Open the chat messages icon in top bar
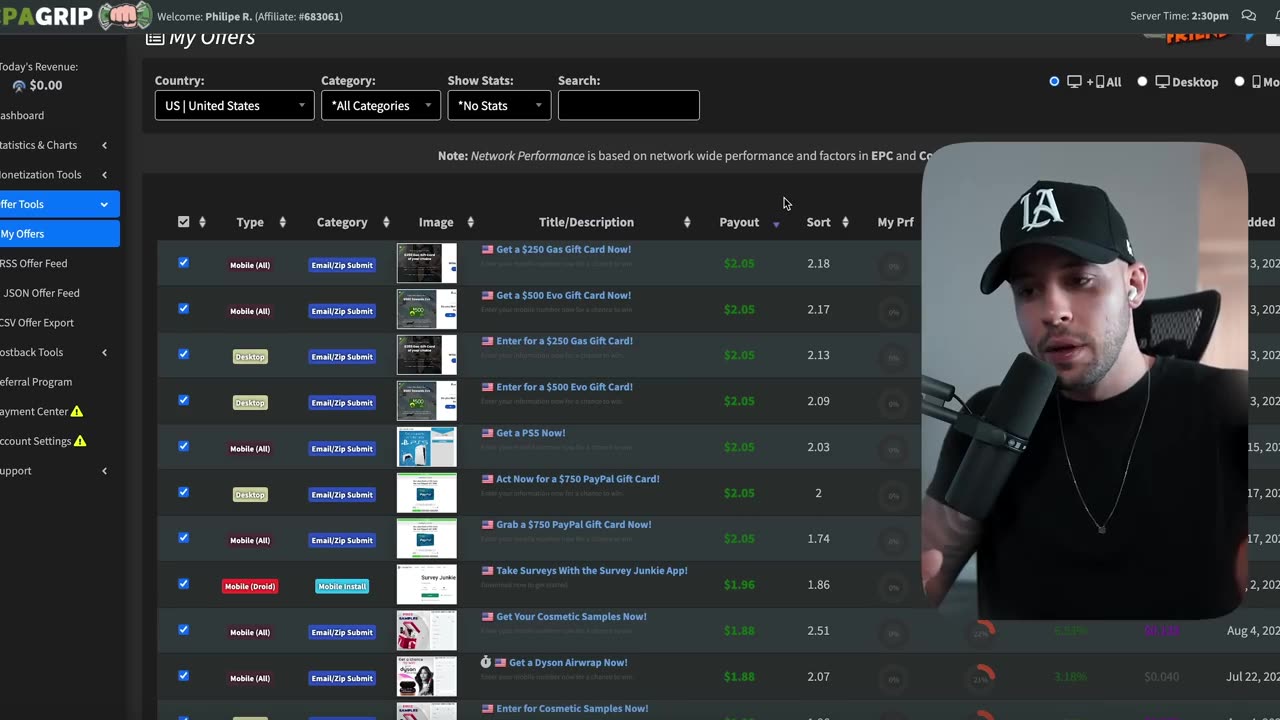Viewport: 1280px width, 720px height. pyautogui.click(x=1248, y=16)
